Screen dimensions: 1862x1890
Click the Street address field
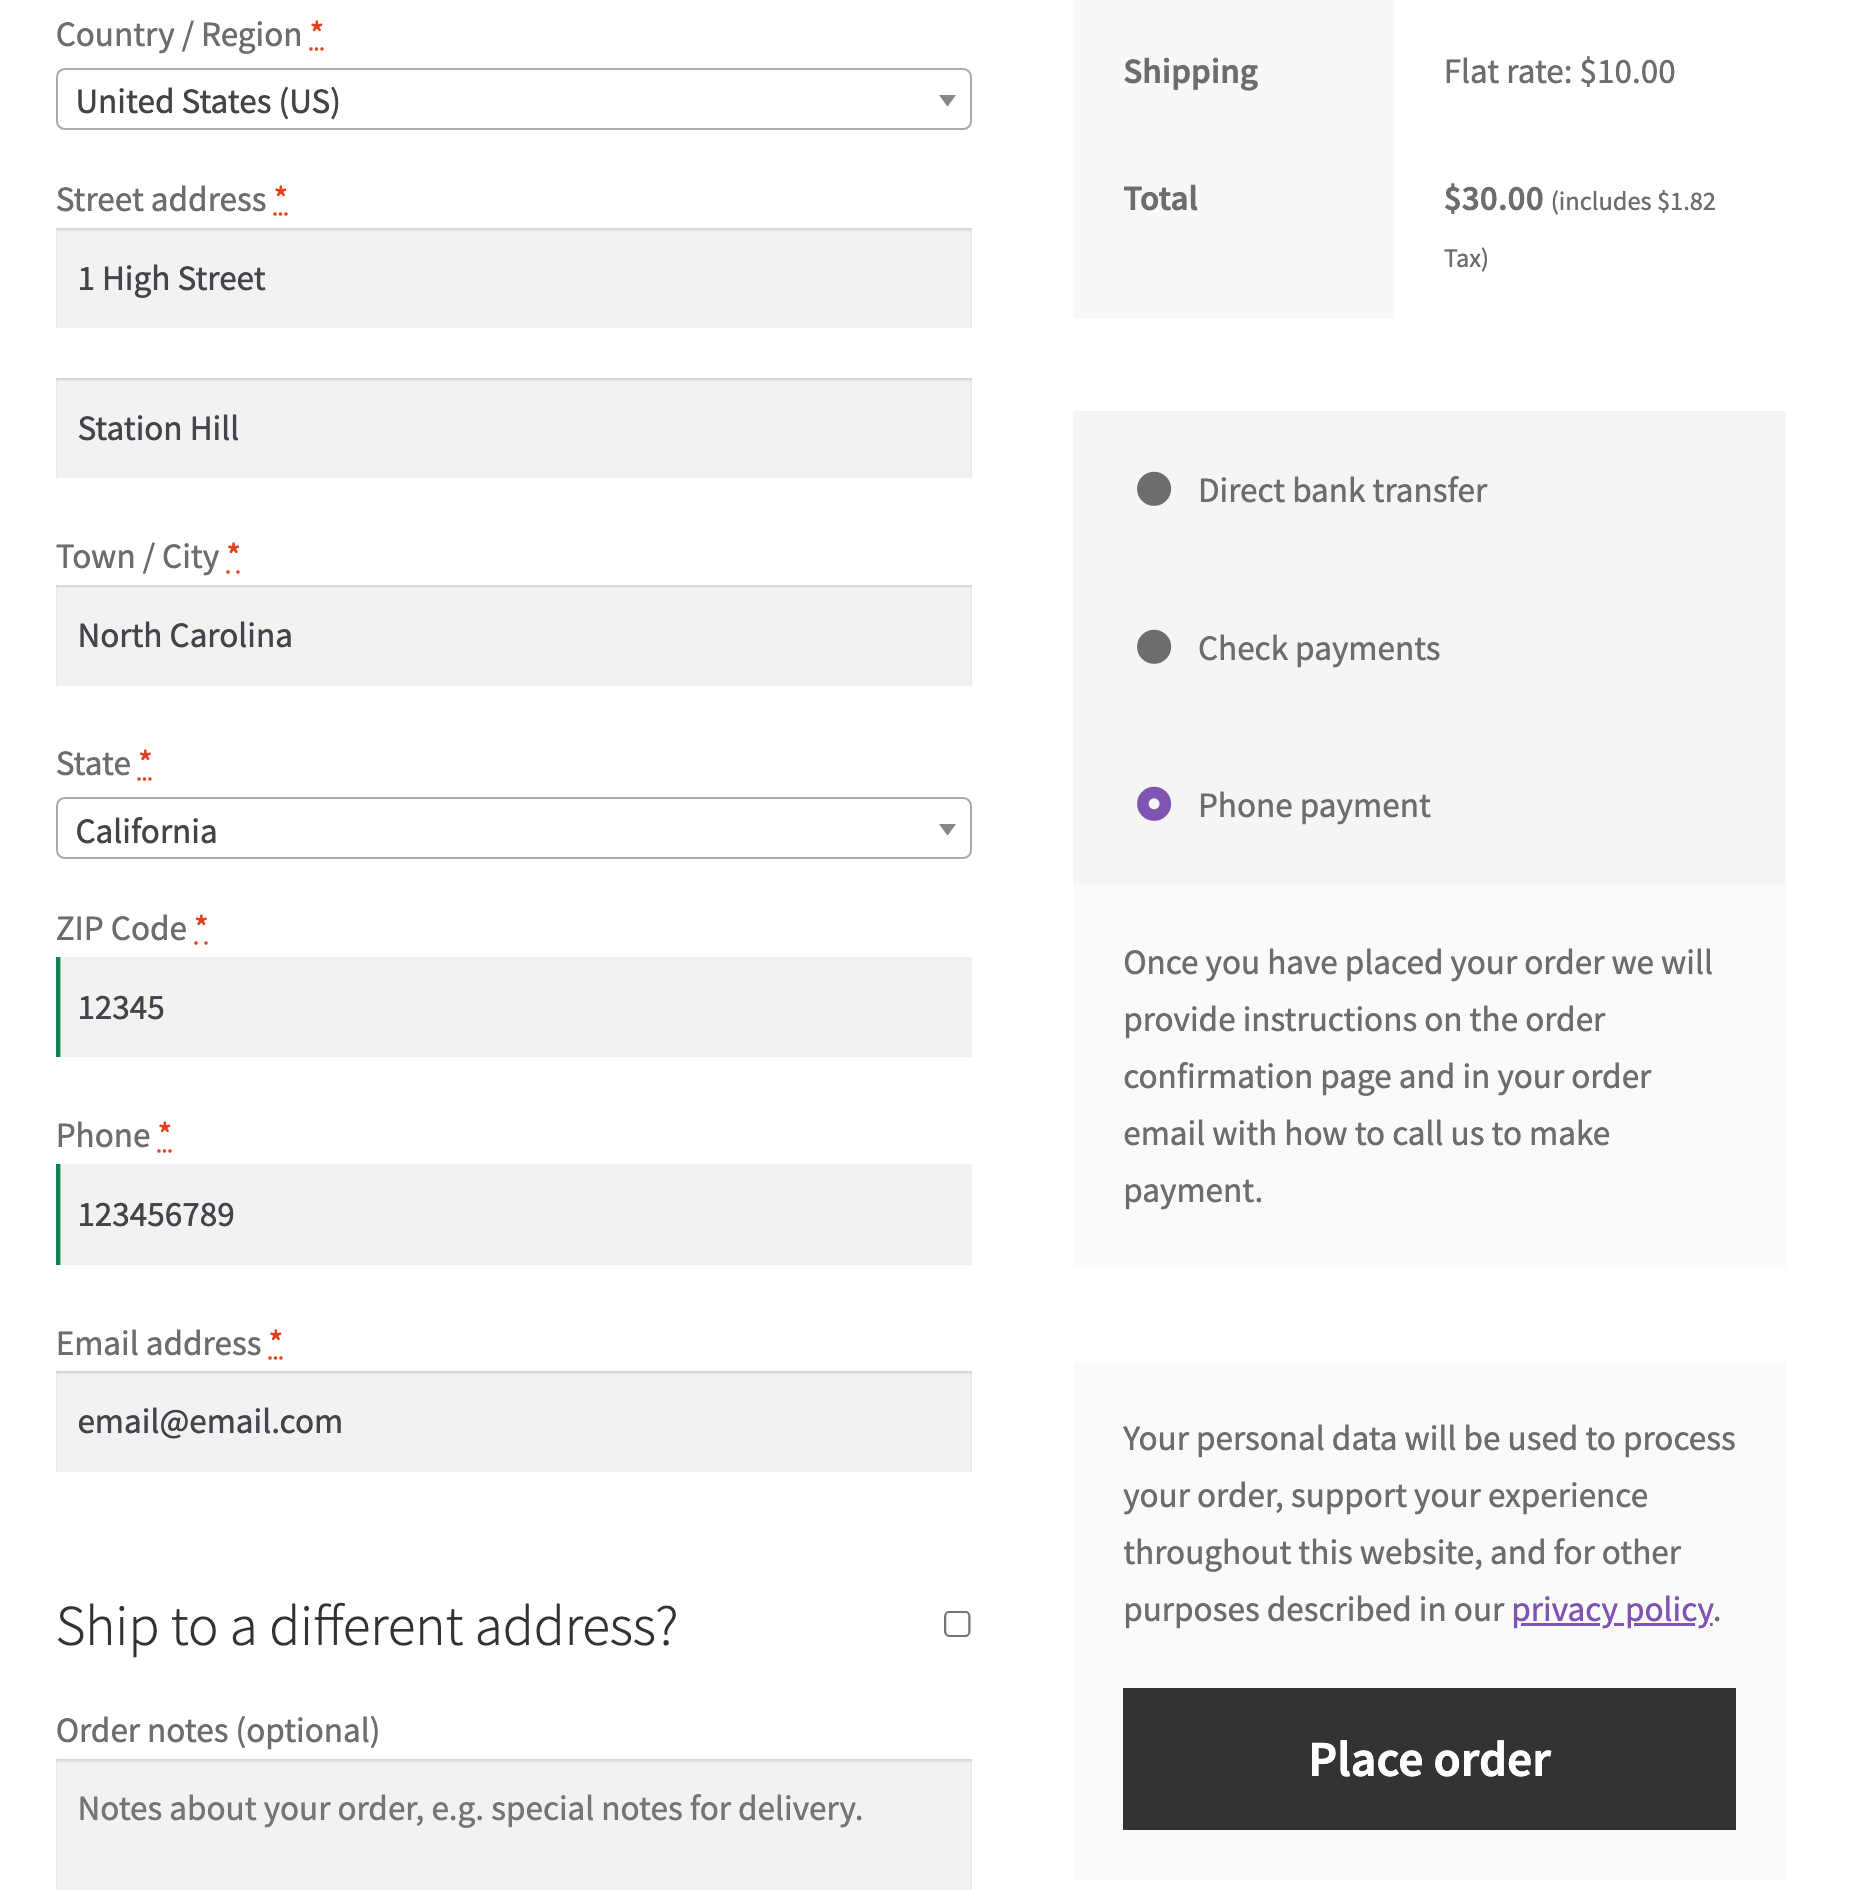513,279
